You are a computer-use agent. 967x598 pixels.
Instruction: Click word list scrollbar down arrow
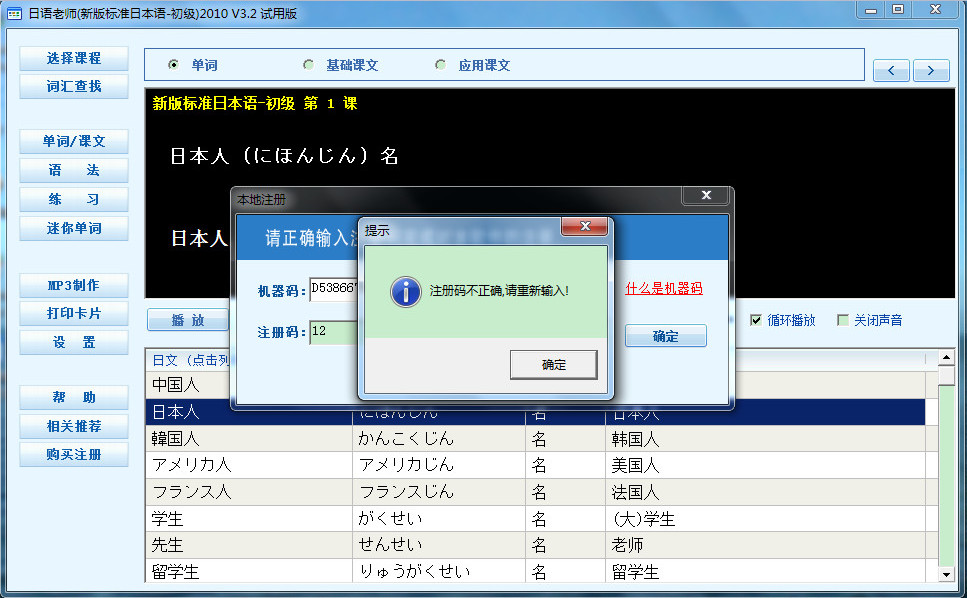tap(947, 575)
